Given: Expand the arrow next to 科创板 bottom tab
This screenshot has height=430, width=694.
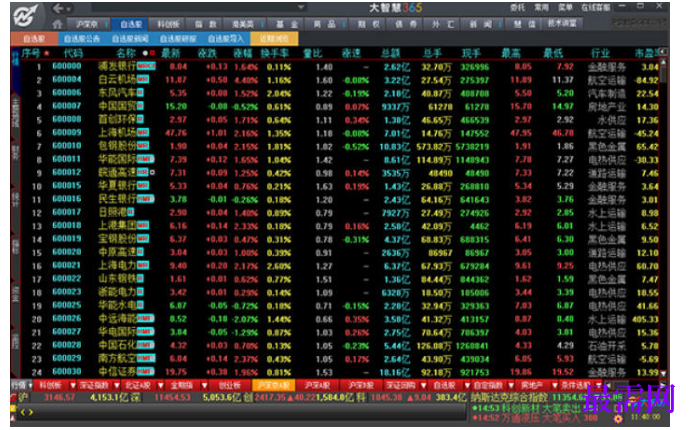Looking at the screenshot, I should click(x=73, y=386).
